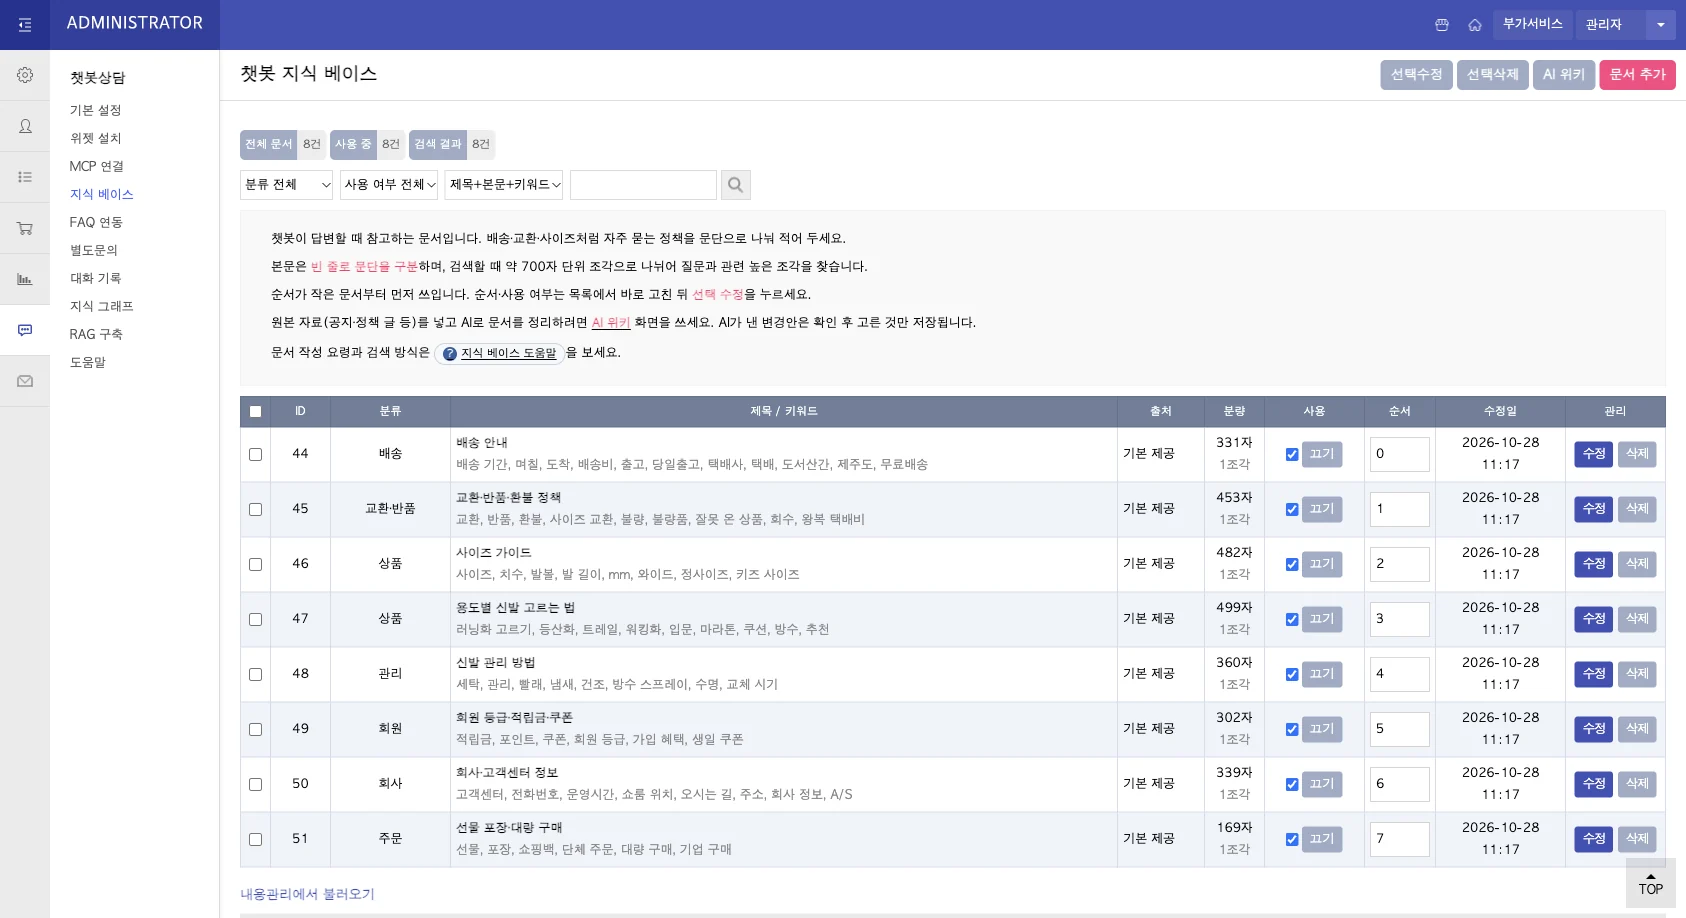The width and height of the screenshot is (1686, 918).
Task: Click the home icon in header
Action: (x=1475, y=25)
